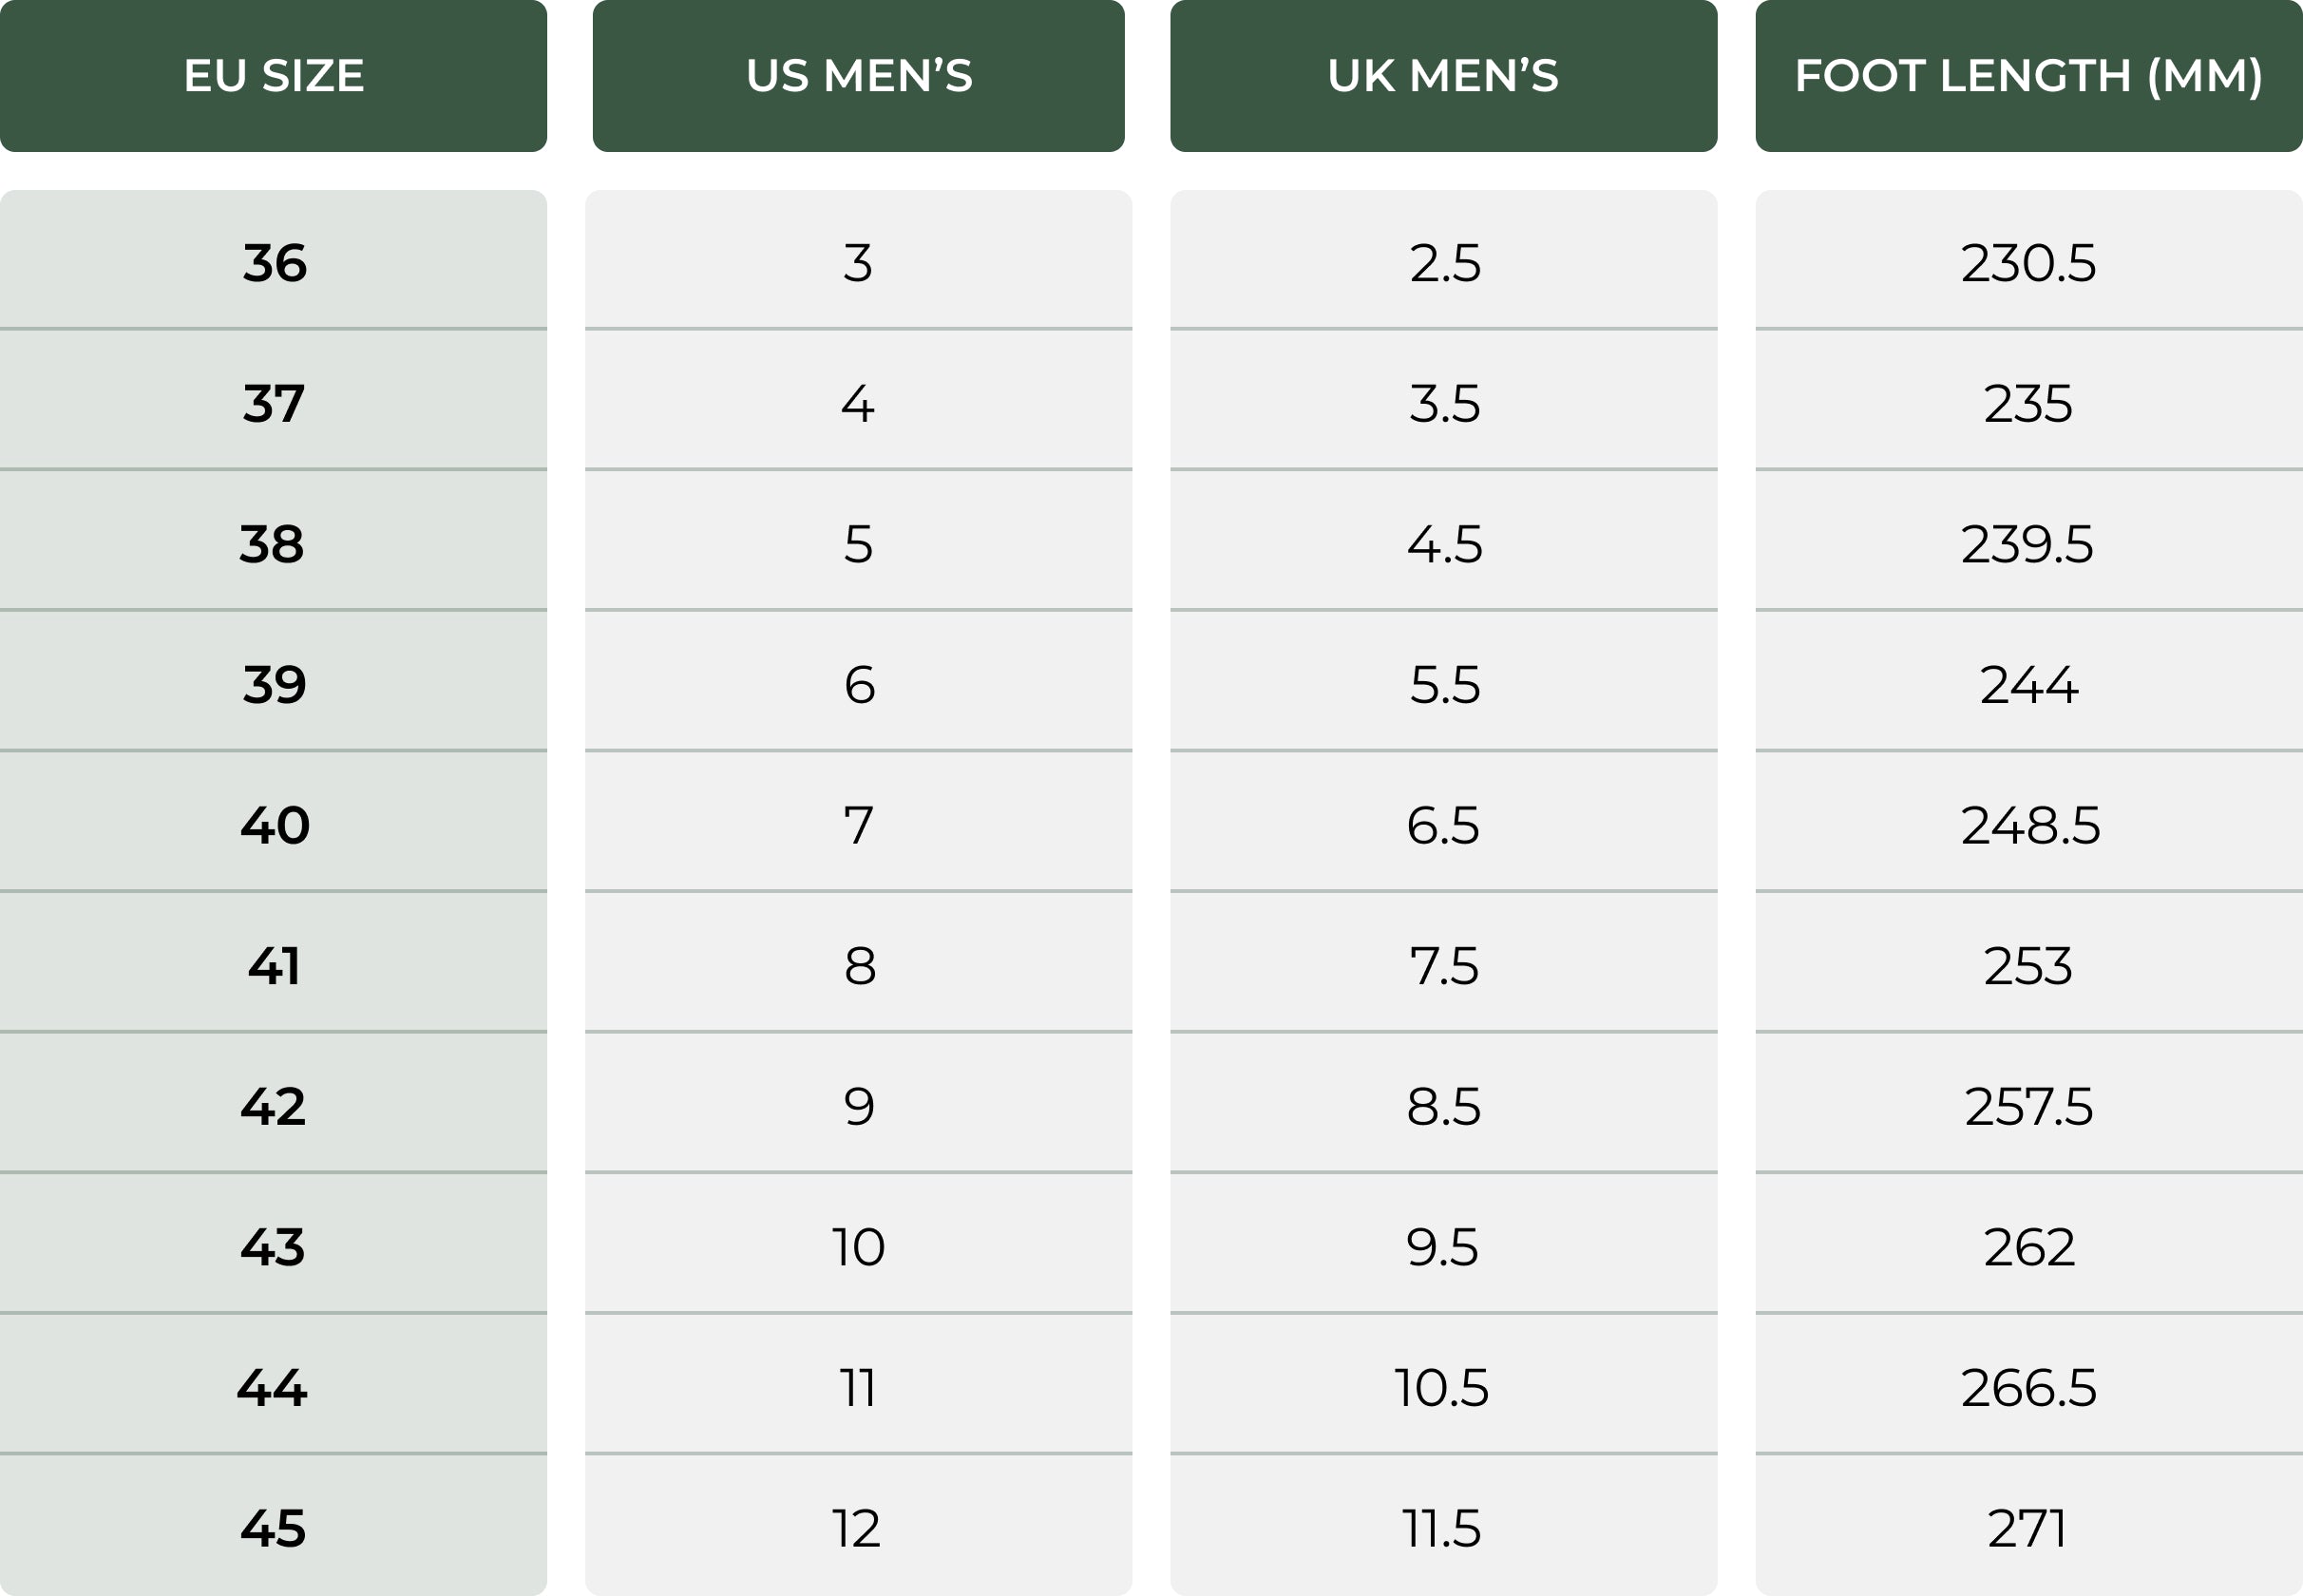Click the EU size 42 cell
Viewport: 2303px width, 1596px height.
pyautogui.click(x=273, y=1102)
